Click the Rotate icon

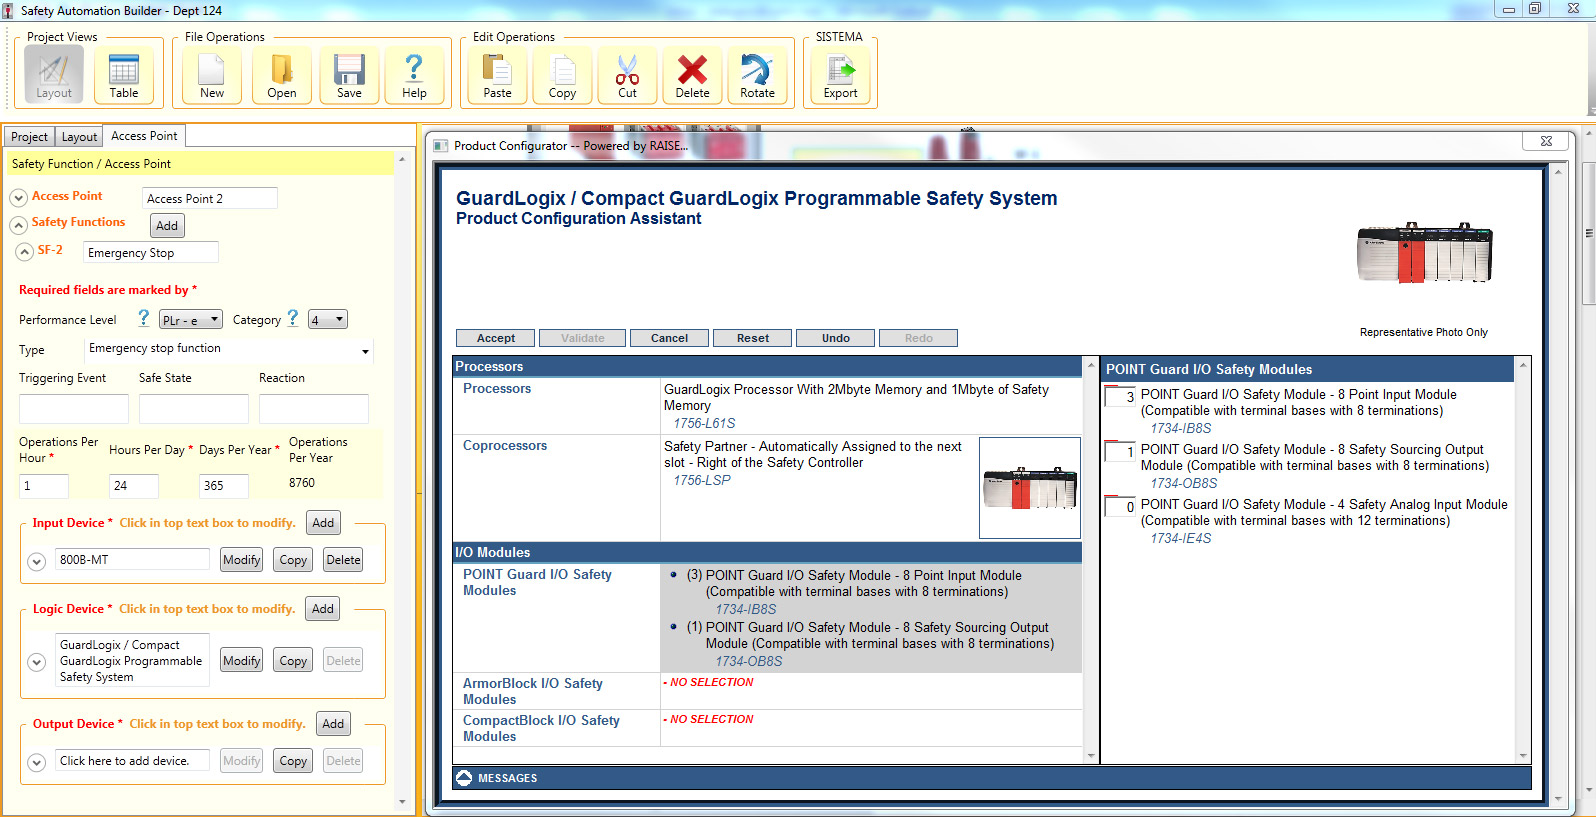coord(757,74)
